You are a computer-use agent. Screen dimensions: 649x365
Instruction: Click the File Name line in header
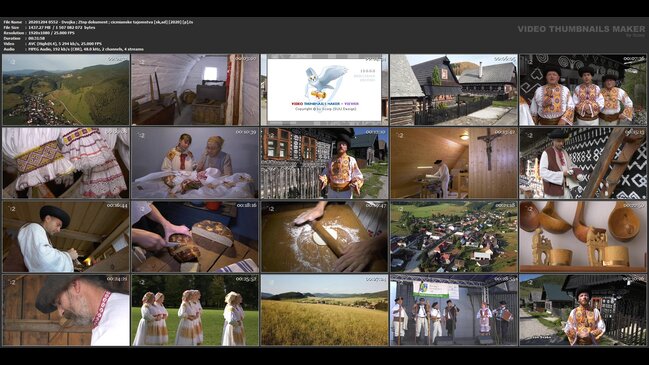pyautogui.click(x=98, y=22)
